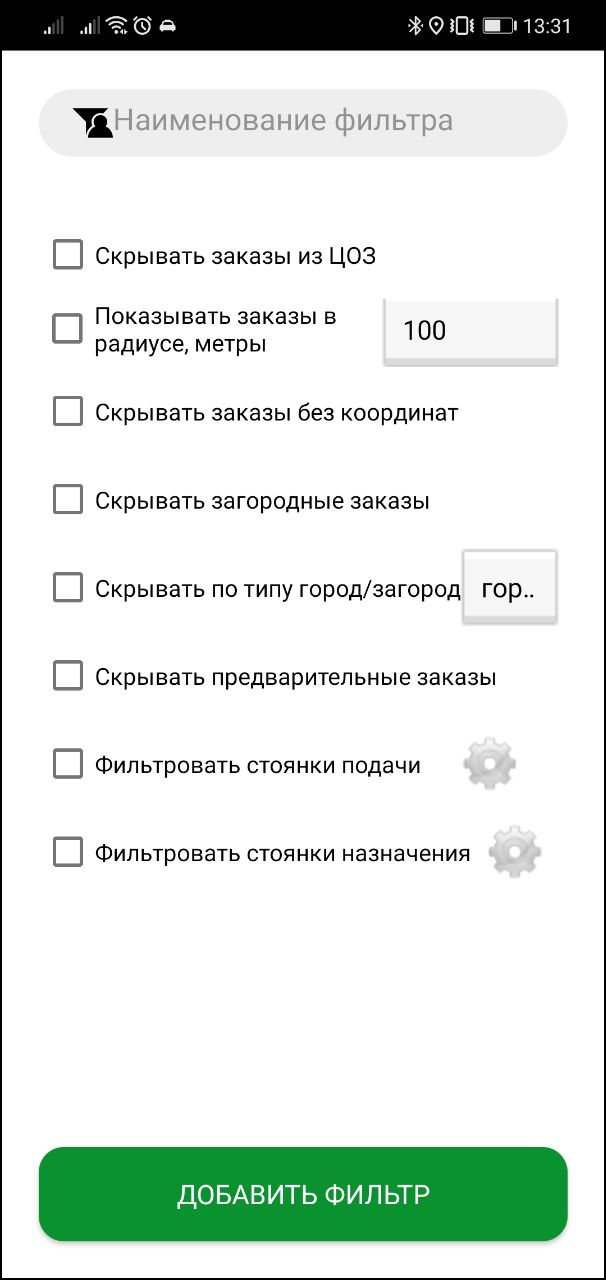
Task: Toggle "Скрывать заказы без координат" checkbox
Action: point(68,411)
